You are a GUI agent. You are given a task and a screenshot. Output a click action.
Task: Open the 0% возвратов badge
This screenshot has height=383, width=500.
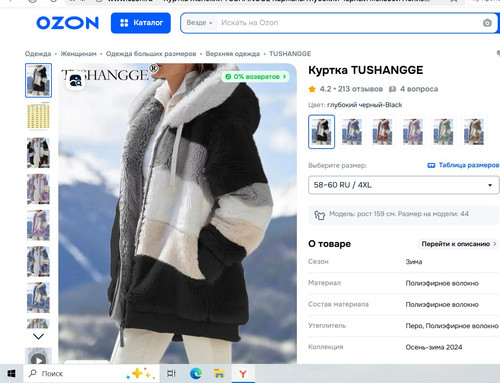(x=255, y=77)
